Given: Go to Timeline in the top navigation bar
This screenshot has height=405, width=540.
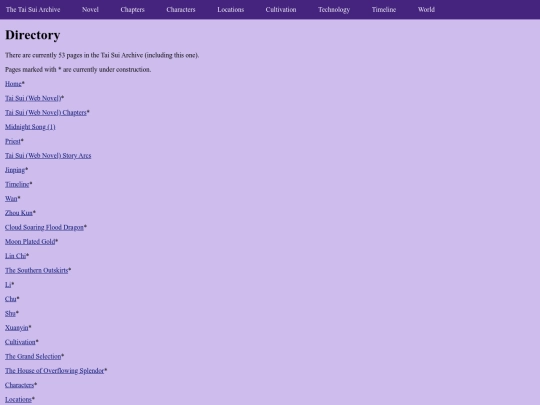Looking at the screenshot, I should point(384,10).
